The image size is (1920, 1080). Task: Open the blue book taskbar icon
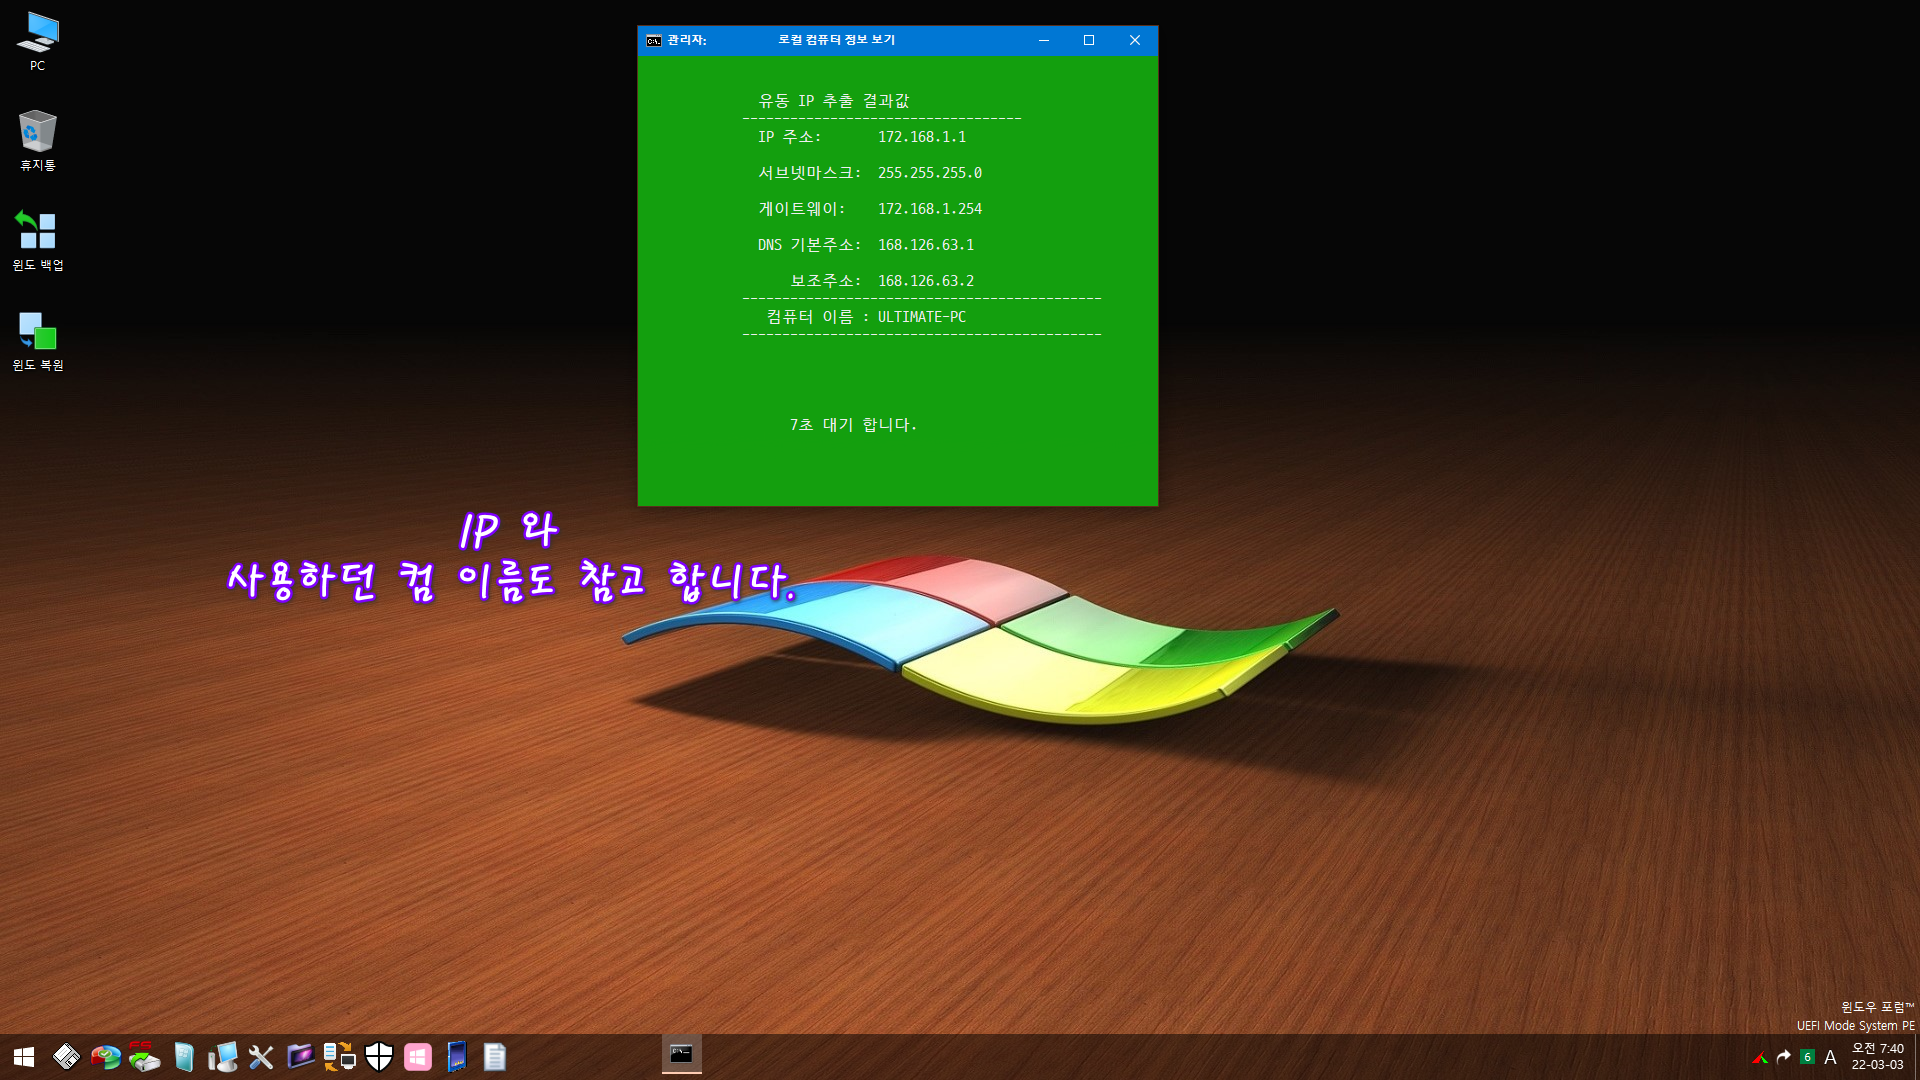[456, 1057]
